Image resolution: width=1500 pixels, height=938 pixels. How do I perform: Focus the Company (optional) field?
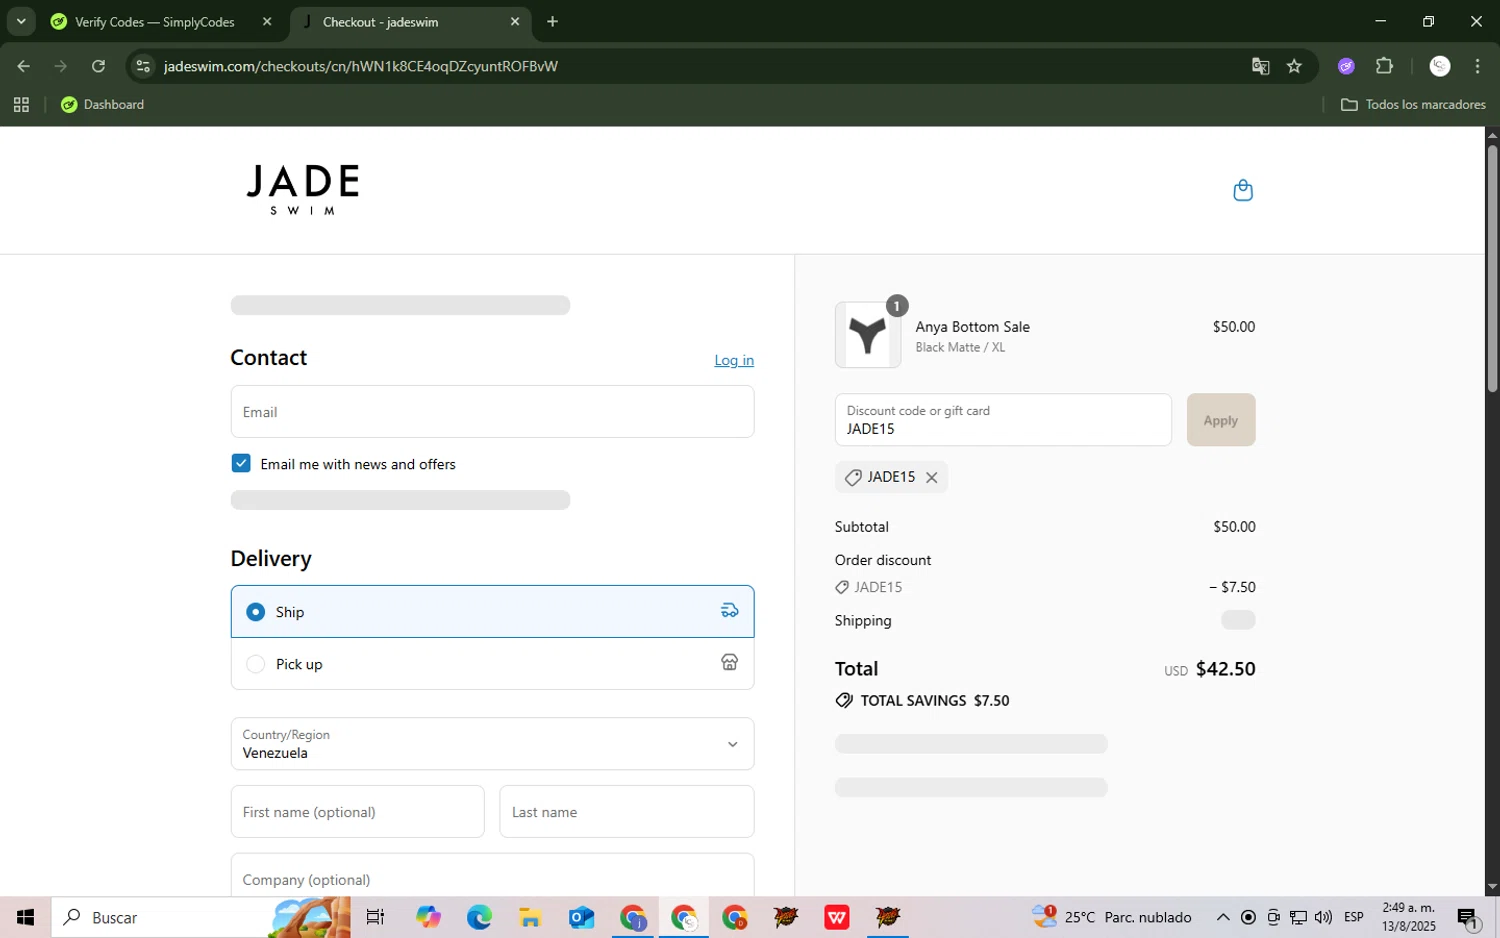click(492, 876)
